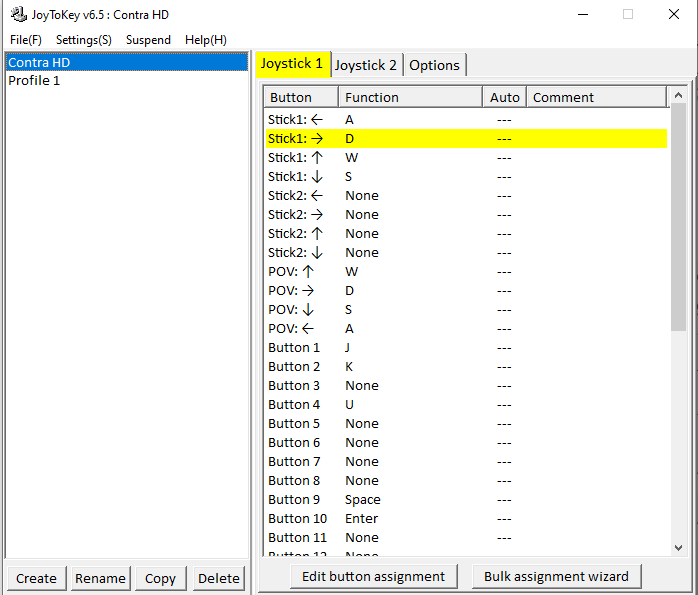The height and width of the screenshot is (595, 698).
Task: Select the Button 11 row
Action: (466, 538)
